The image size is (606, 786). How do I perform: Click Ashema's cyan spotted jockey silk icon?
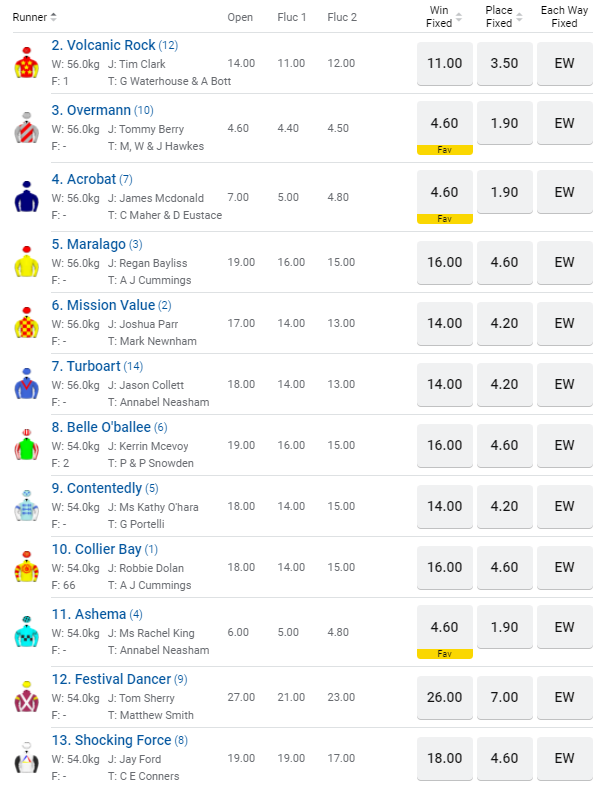(x=25, y=632)
